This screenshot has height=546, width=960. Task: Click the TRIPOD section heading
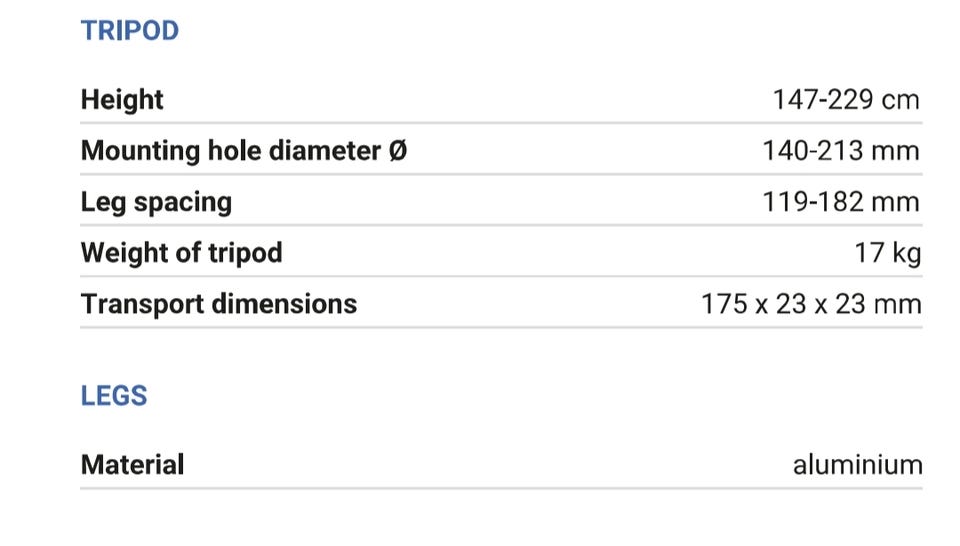(129, 31)
